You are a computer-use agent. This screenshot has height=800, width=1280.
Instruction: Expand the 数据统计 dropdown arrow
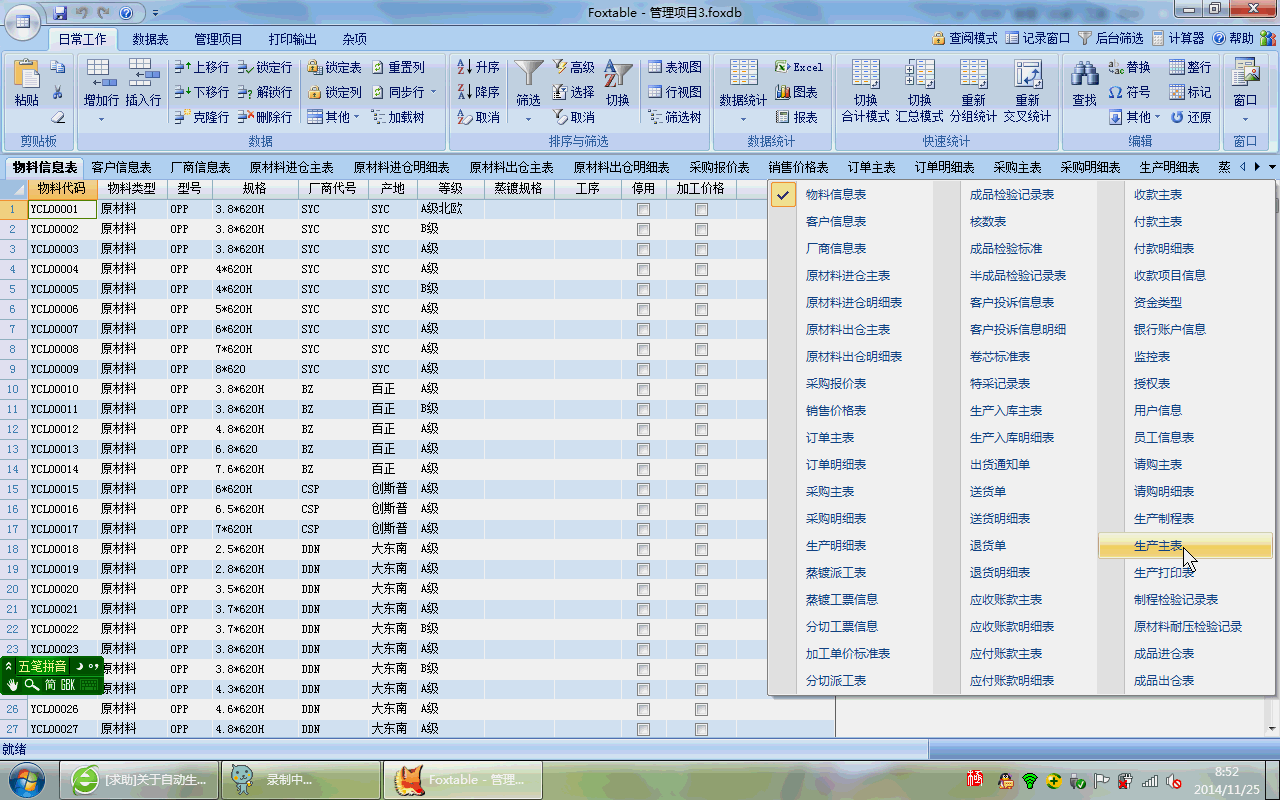(x=743, y=119)
